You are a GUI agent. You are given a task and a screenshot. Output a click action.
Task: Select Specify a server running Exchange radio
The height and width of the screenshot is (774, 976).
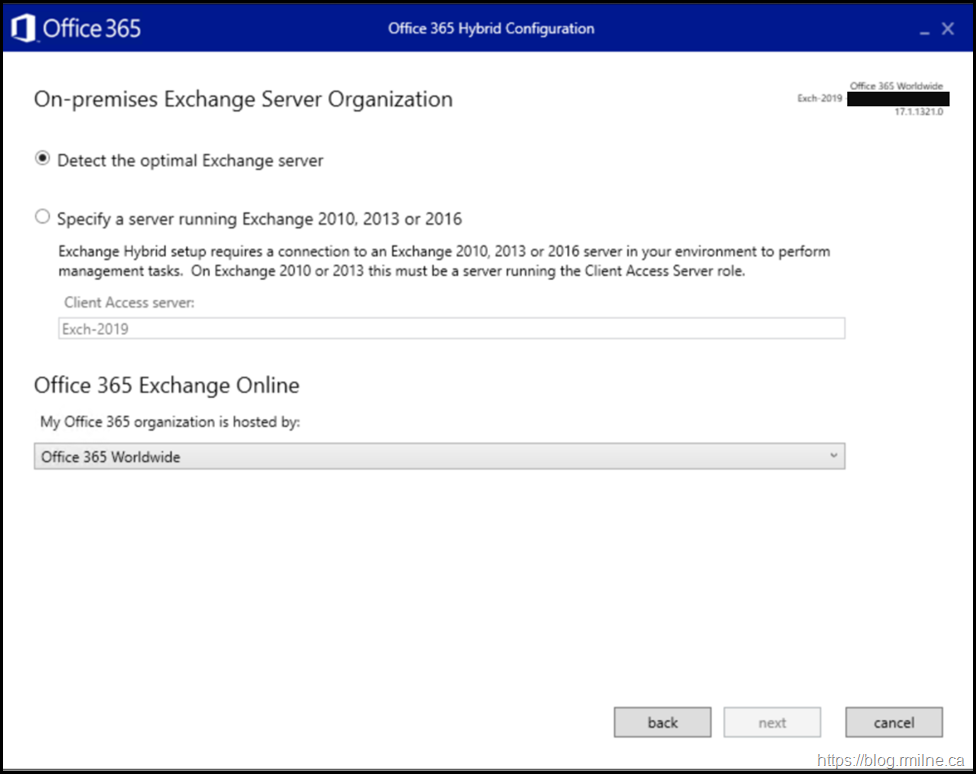(x=42, y=217)
